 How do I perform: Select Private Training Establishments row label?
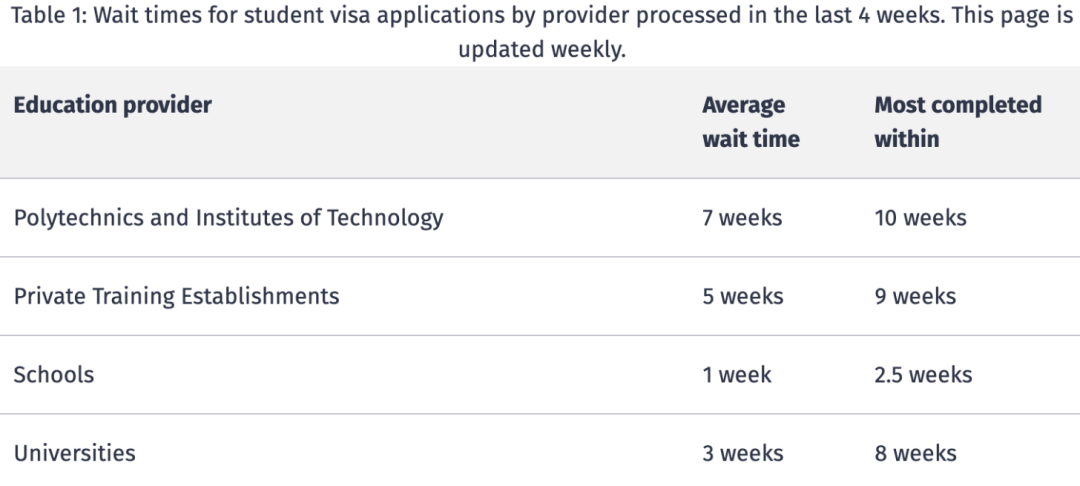[x=176, y=296]
